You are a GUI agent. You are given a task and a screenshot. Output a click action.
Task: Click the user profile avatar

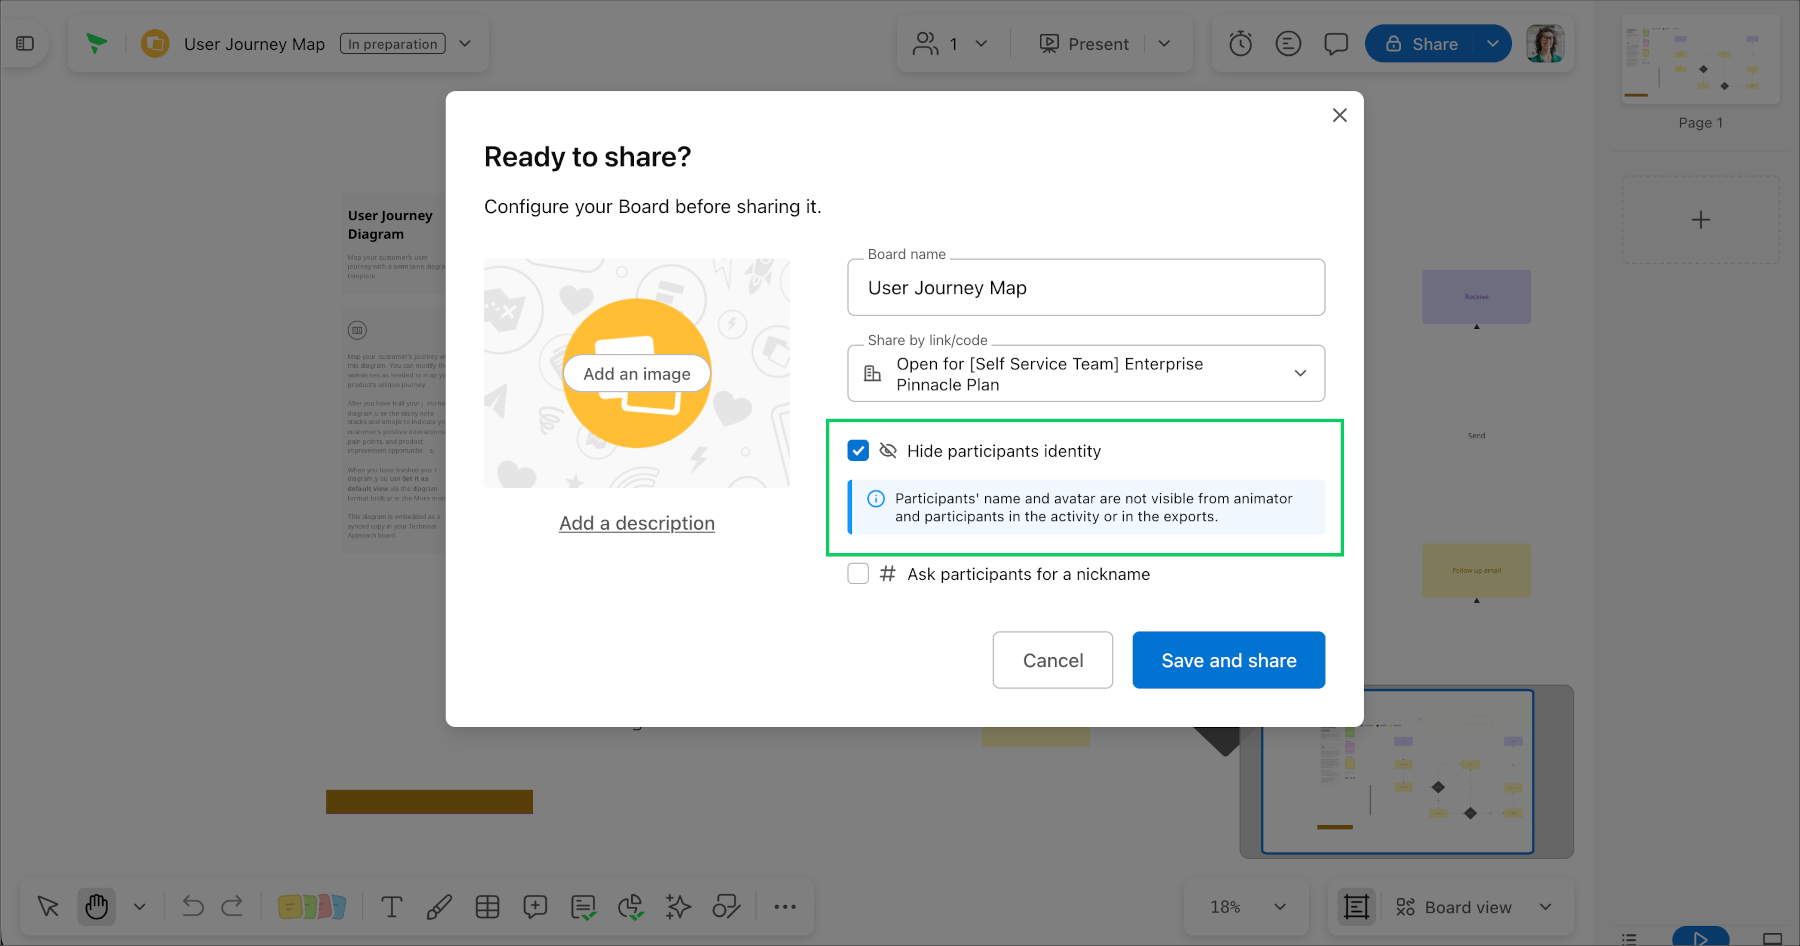[x=1545, y=44]
